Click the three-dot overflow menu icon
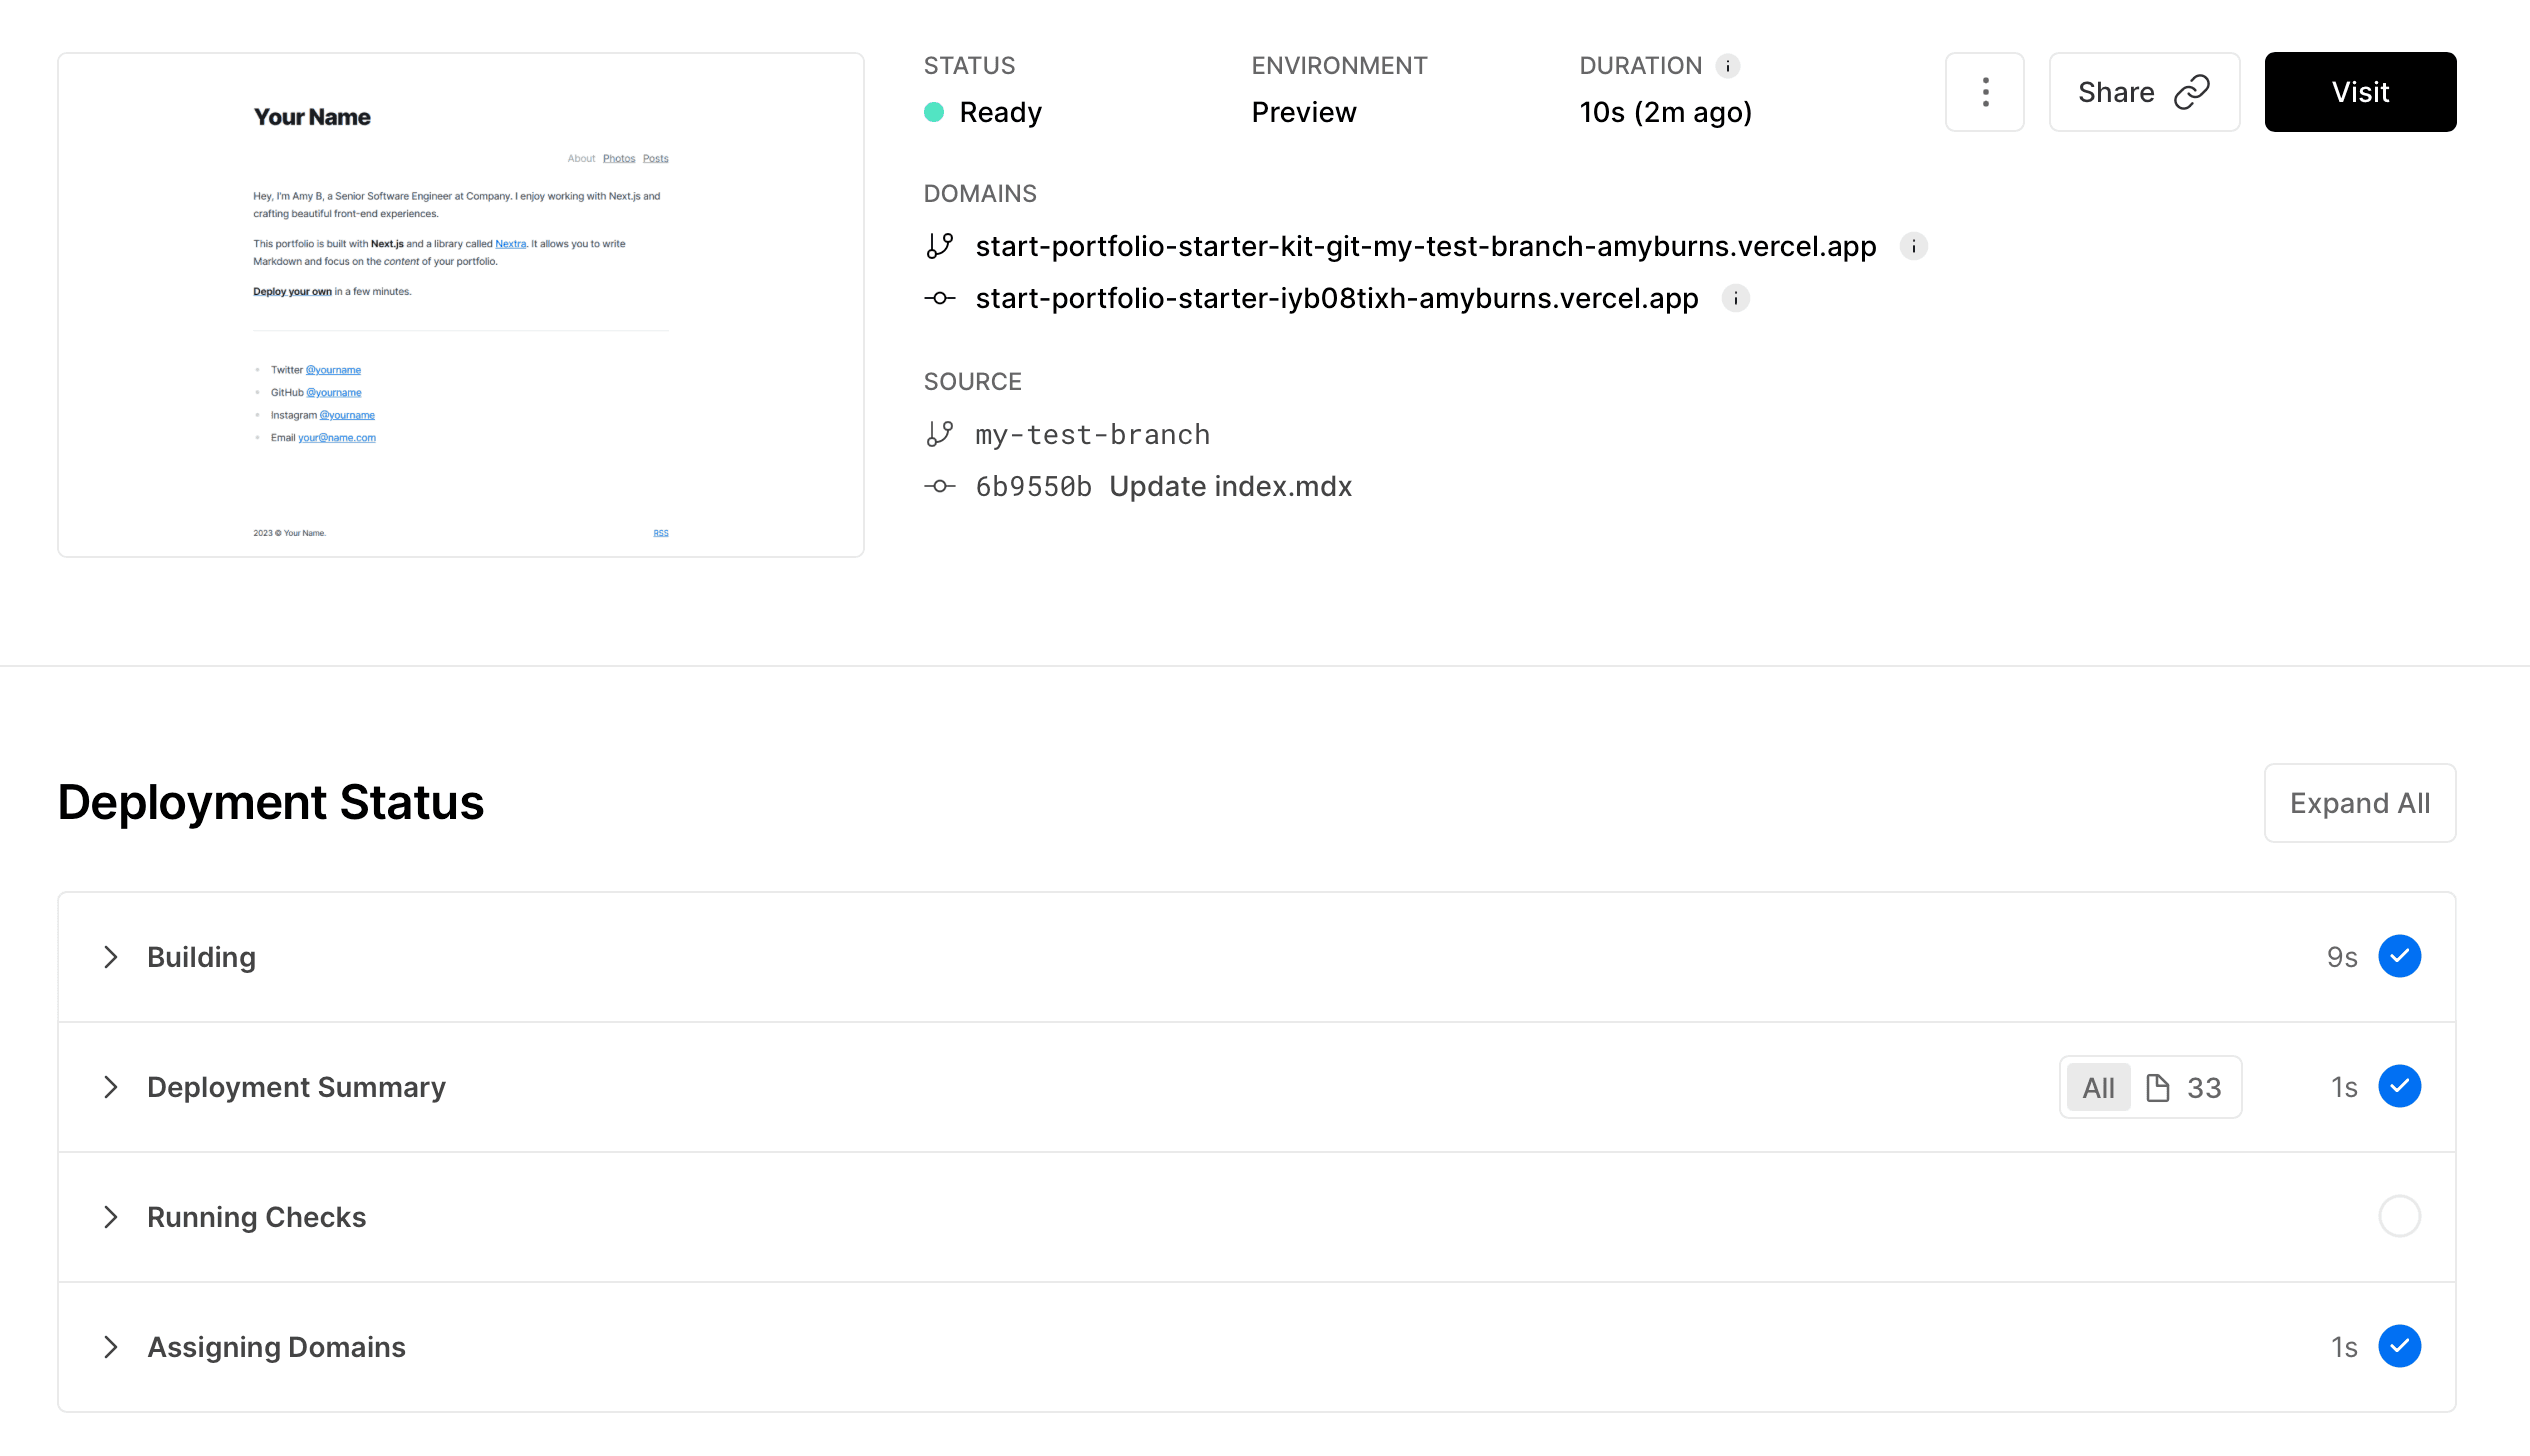 pos(1984,92)
